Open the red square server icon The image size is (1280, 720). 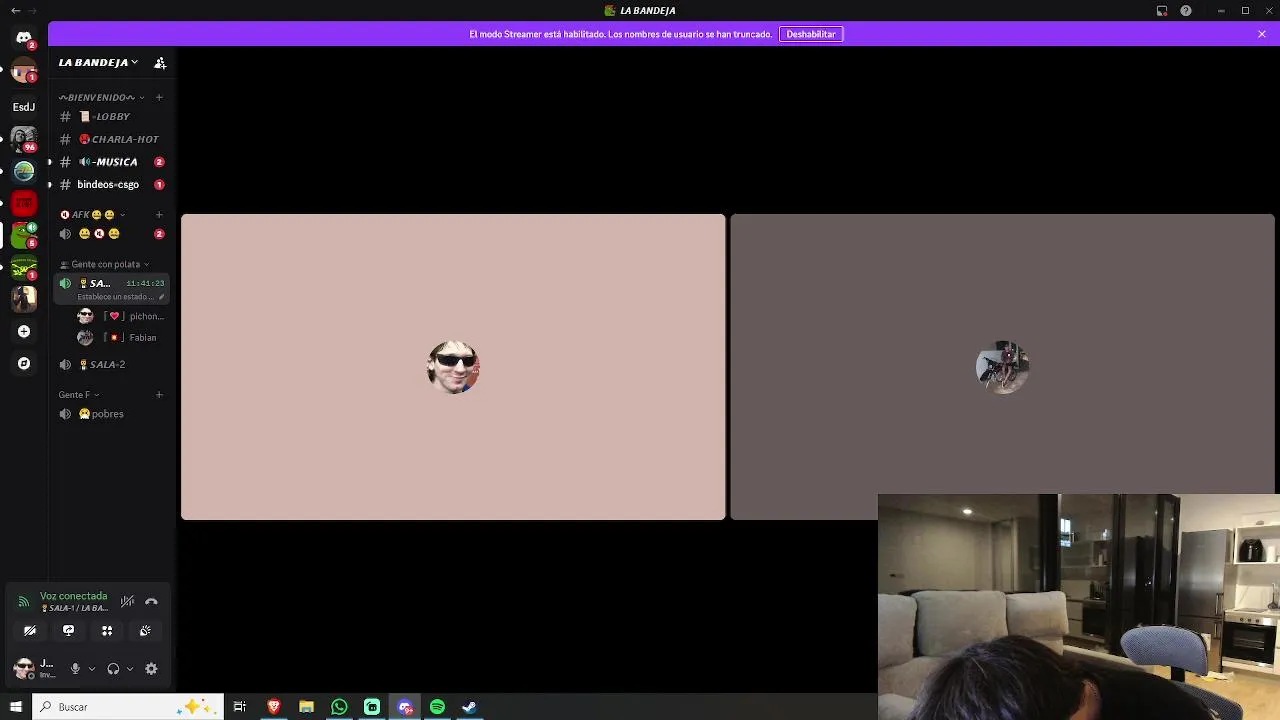[x=24, y=203]
